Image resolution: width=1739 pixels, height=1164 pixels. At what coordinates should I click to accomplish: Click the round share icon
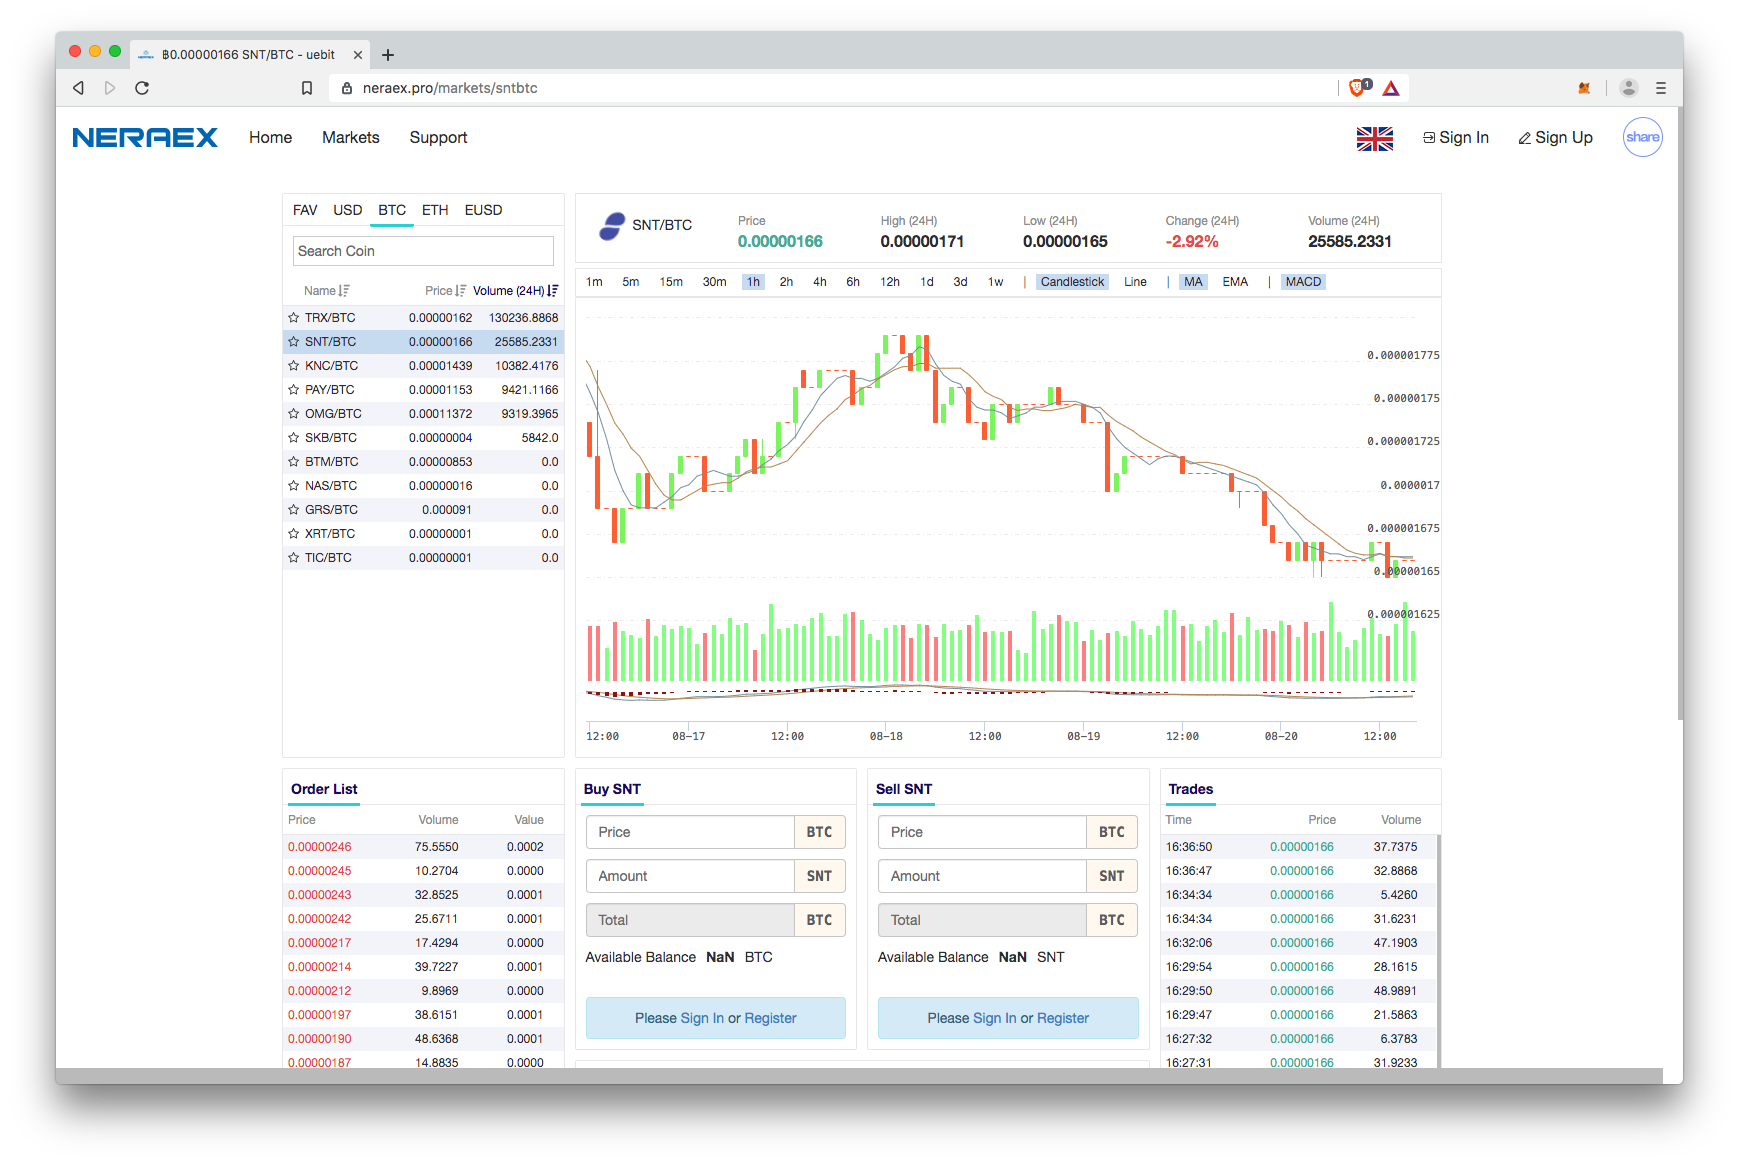point(1642,138)
